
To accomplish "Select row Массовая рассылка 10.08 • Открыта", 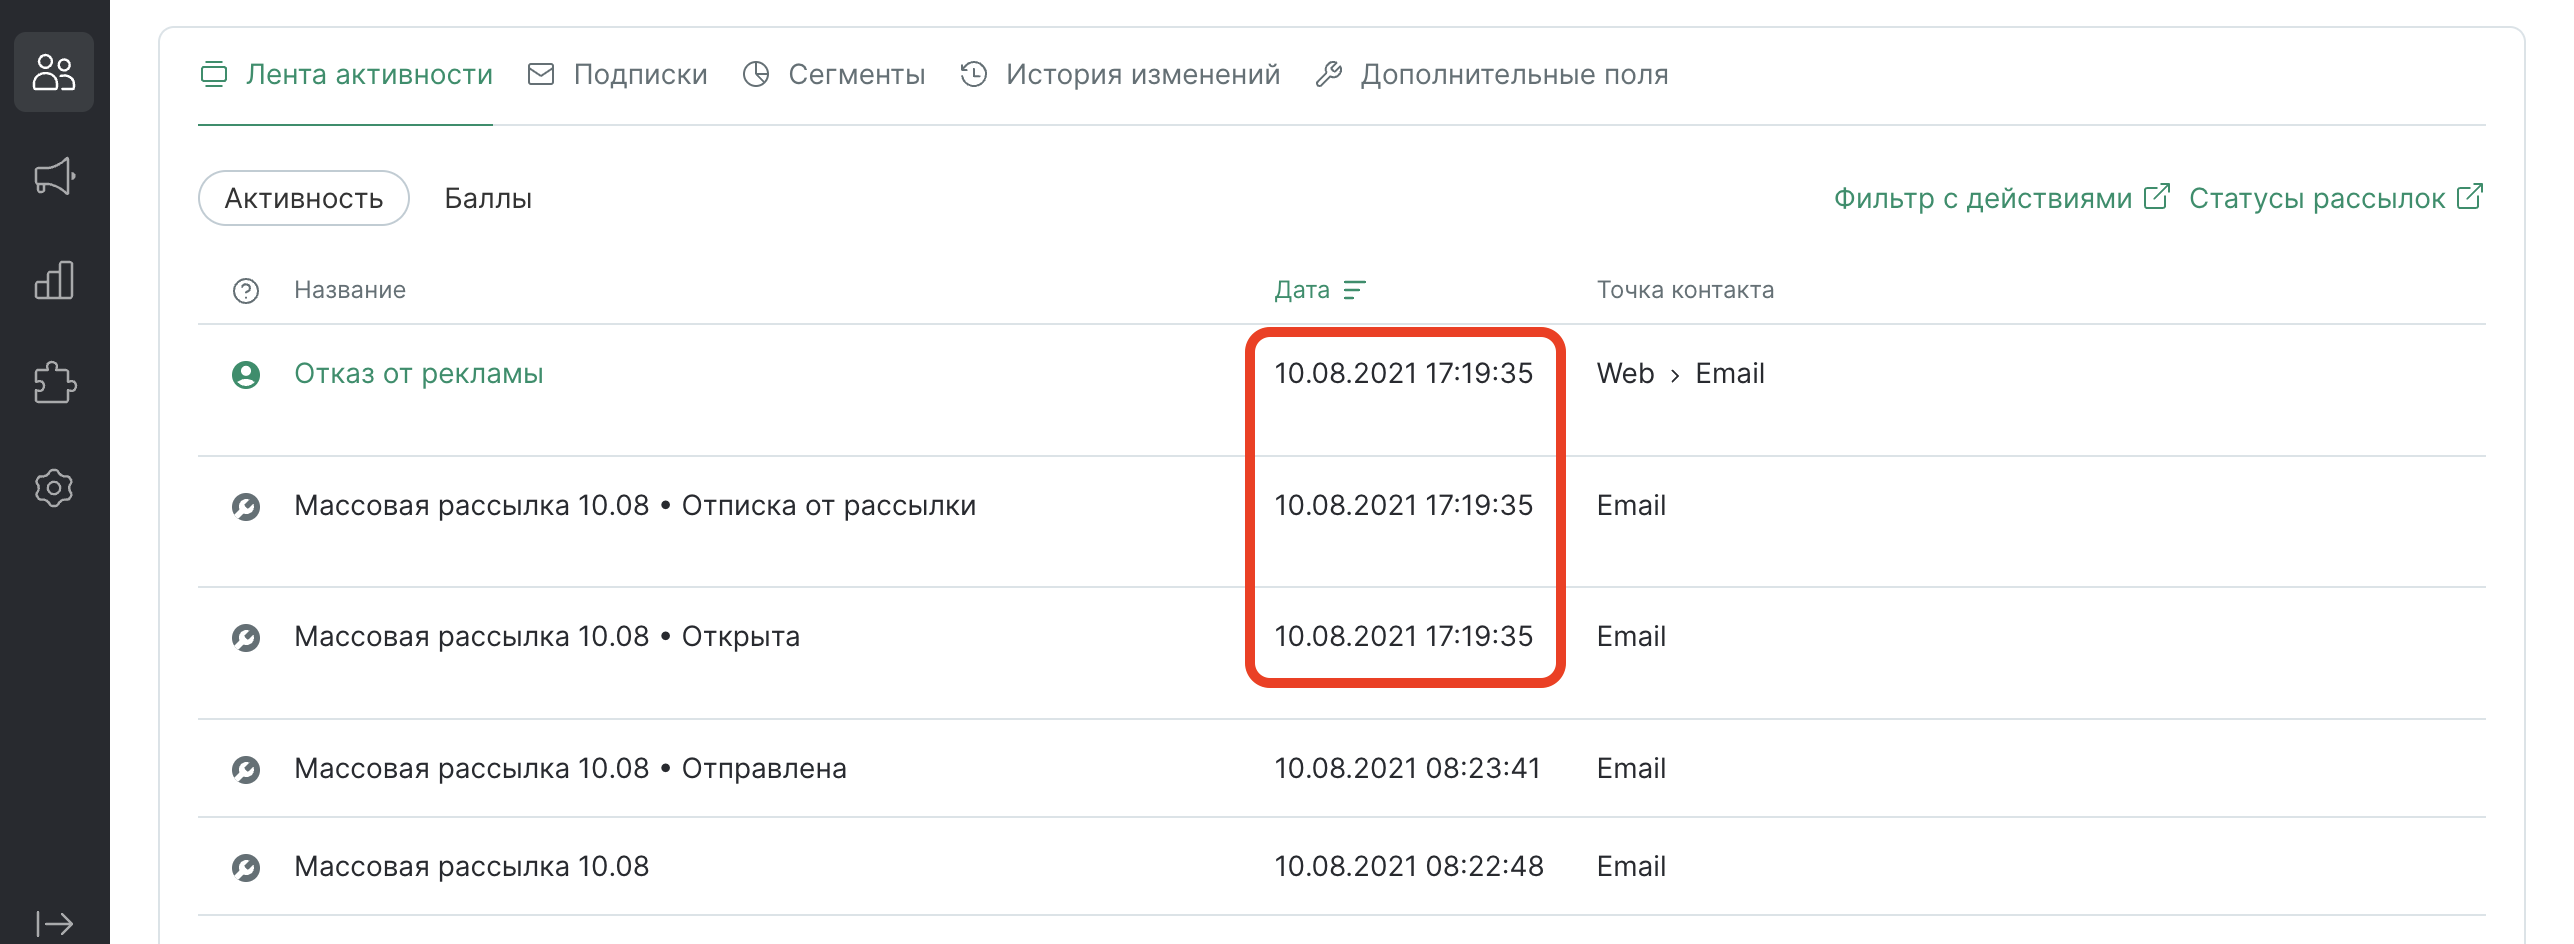I will (1342, 653).
